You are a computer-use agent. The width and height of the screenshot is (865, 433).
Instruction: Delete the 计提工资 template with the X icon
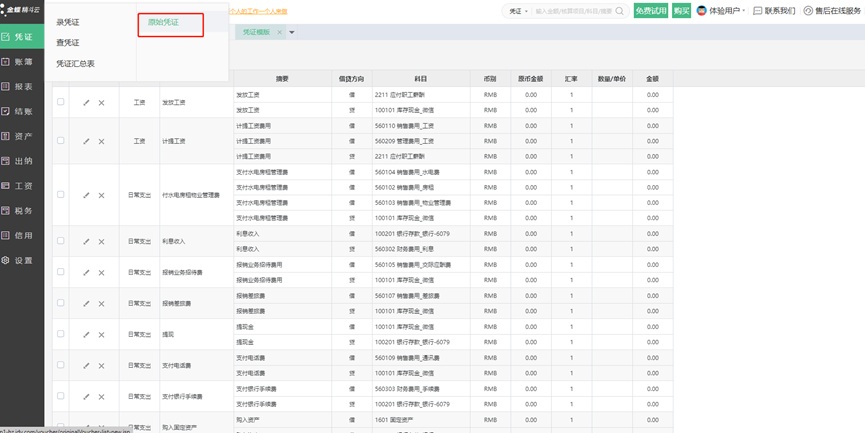click(102, 141)
